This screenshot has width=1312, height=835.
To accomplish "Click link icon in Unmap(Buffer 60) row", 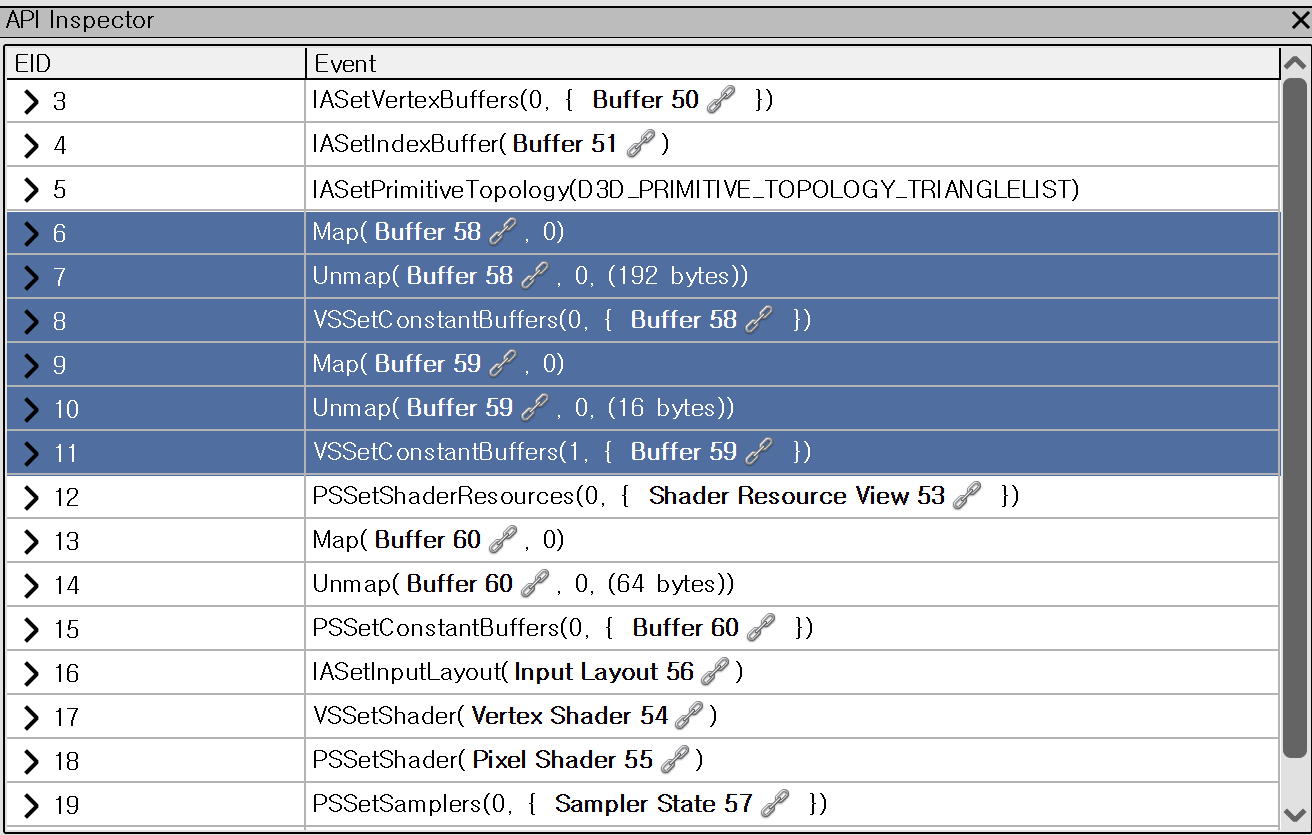I will pos(535,584).
